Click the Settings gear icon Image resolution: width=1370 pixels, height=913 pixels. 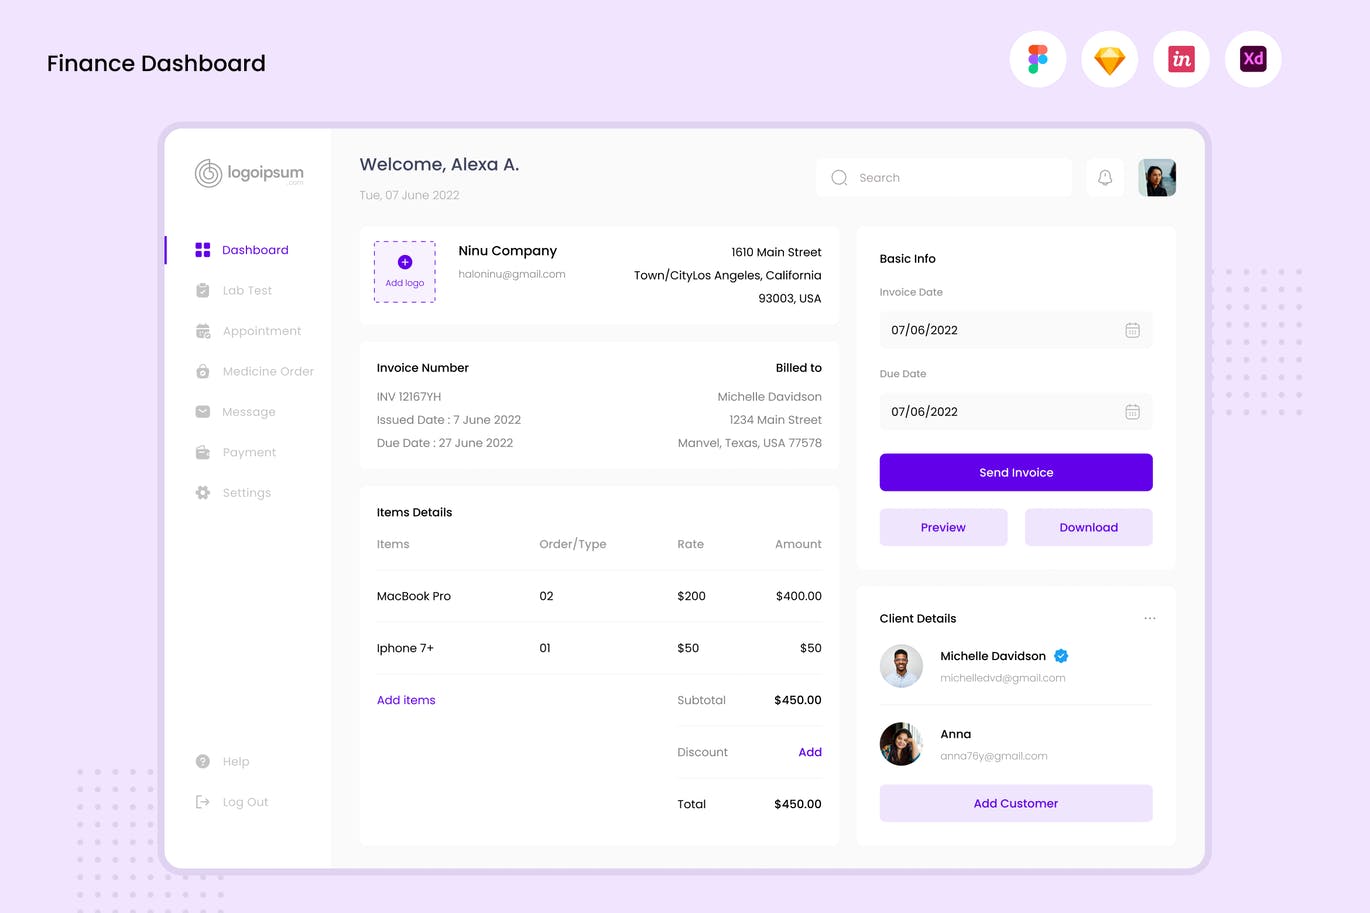pos(203,492)
